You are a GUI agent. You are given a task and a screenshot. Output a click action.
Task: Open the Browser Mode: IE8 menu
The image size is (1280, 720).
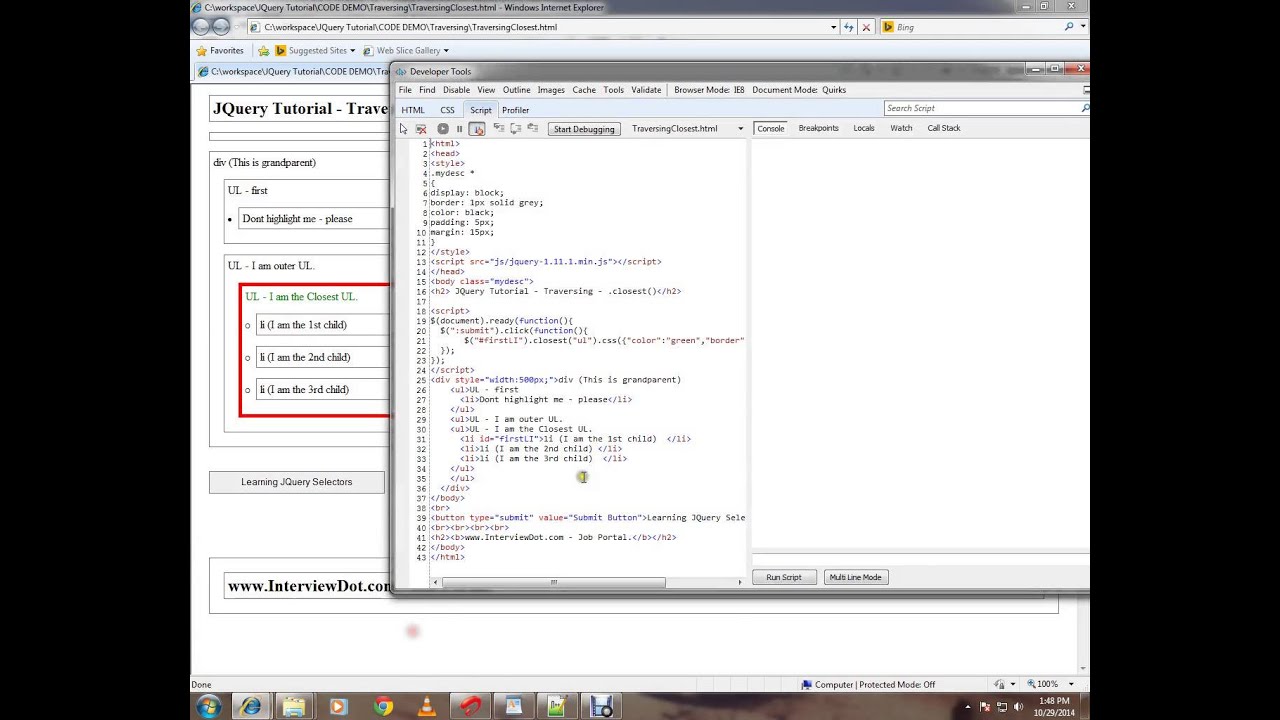click(709, 90)
